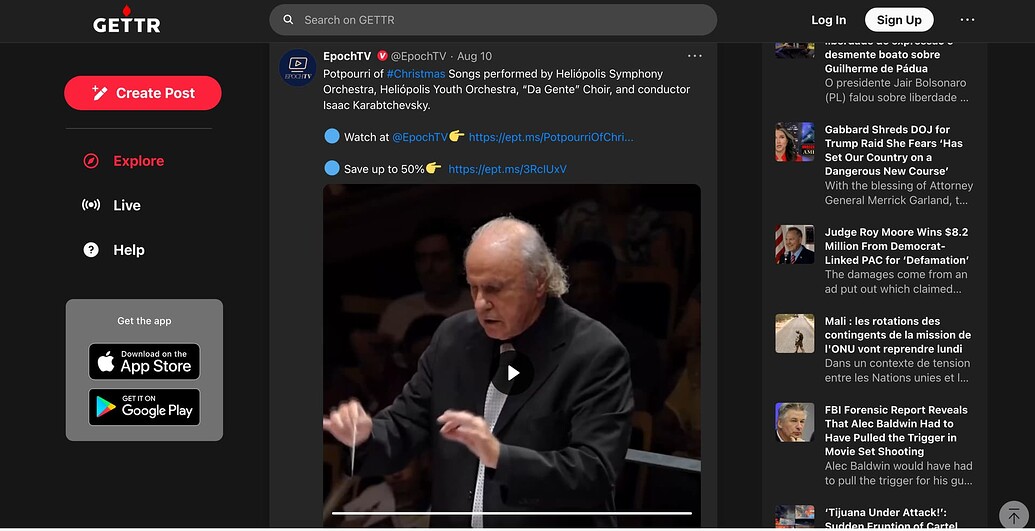Open the Explore page
This screenshot has width=1035, height=531.
pyautogui.click(x=138, y=161)
